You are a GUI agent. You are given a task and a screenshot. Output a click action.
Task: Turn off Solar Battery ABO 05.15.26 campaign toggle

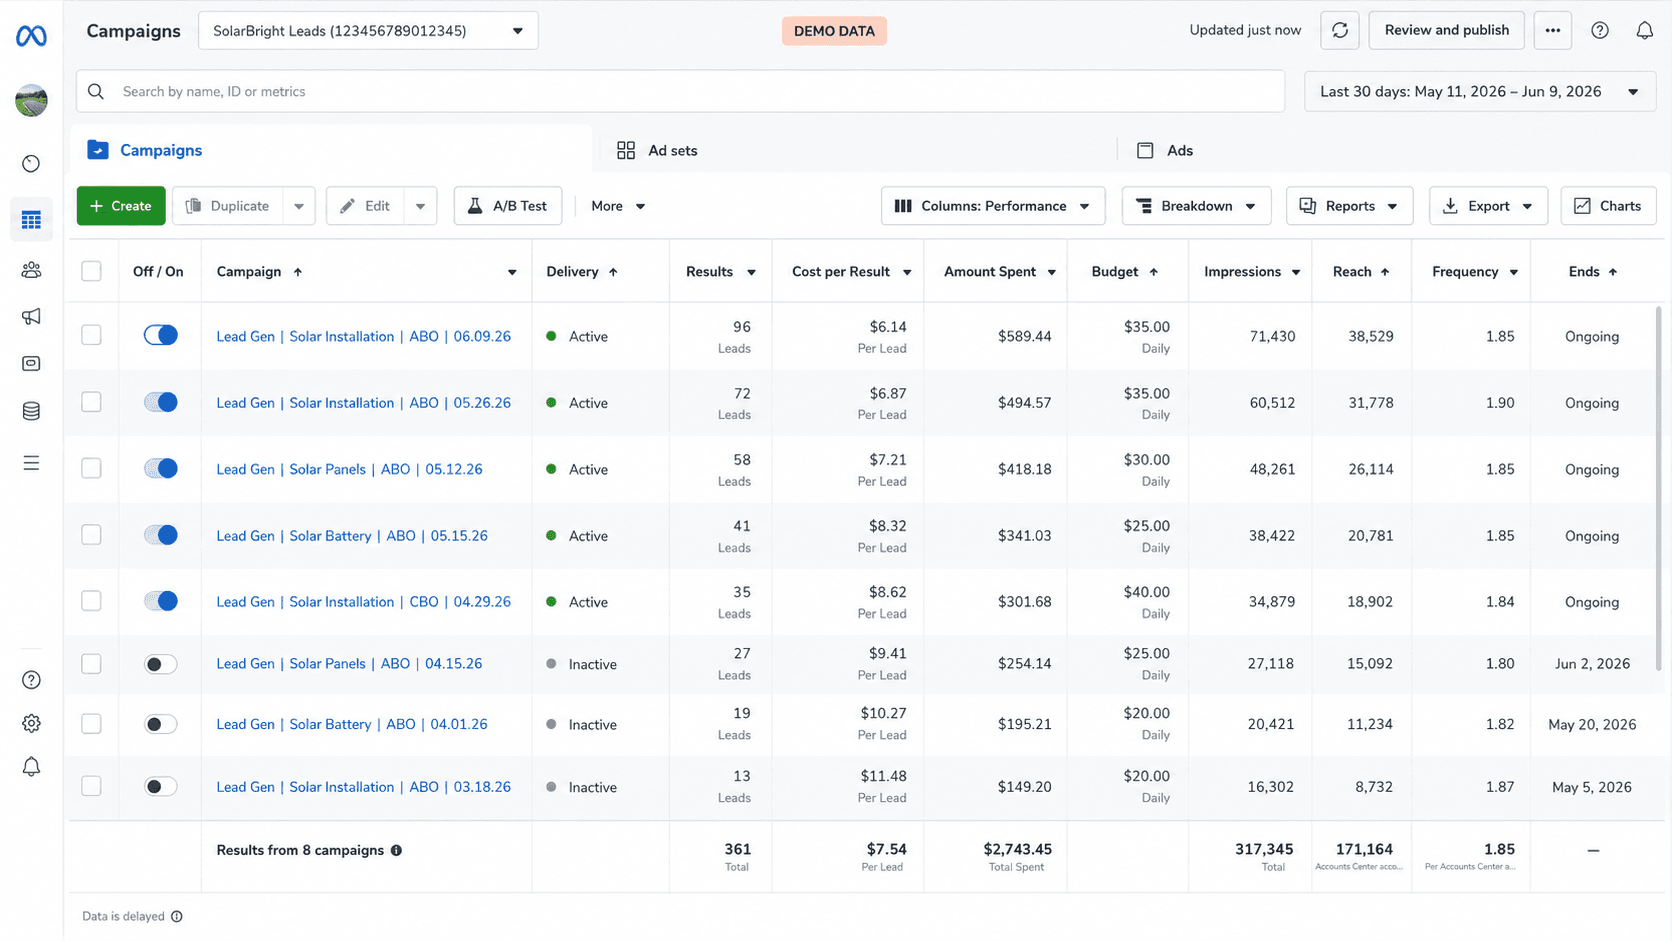click(160, 535)
